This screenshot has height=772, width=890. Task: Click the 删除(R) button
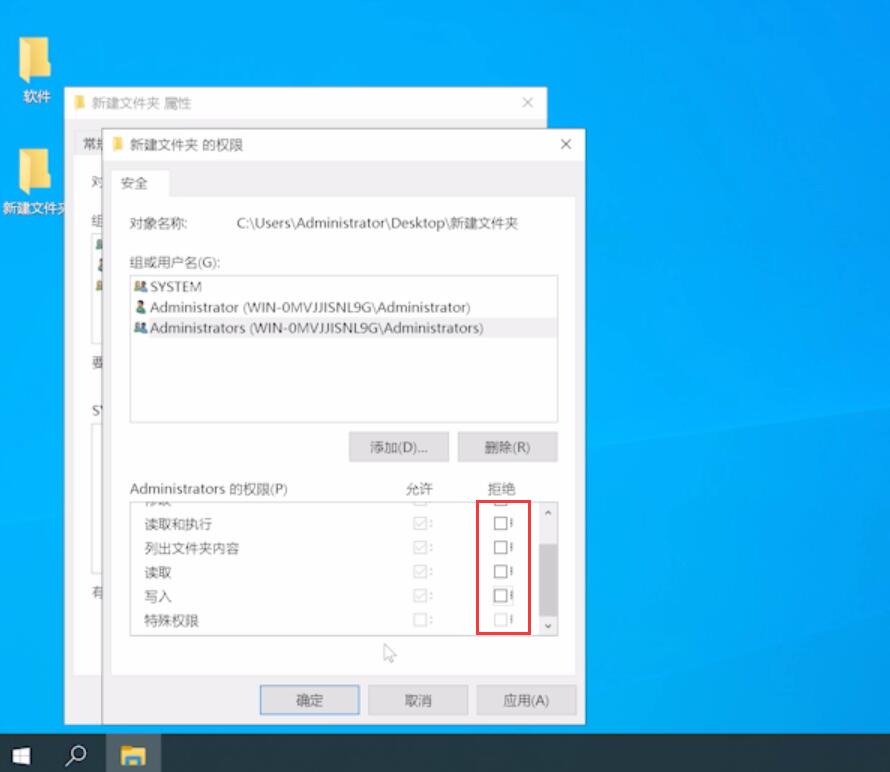click(x=507, y=447)
